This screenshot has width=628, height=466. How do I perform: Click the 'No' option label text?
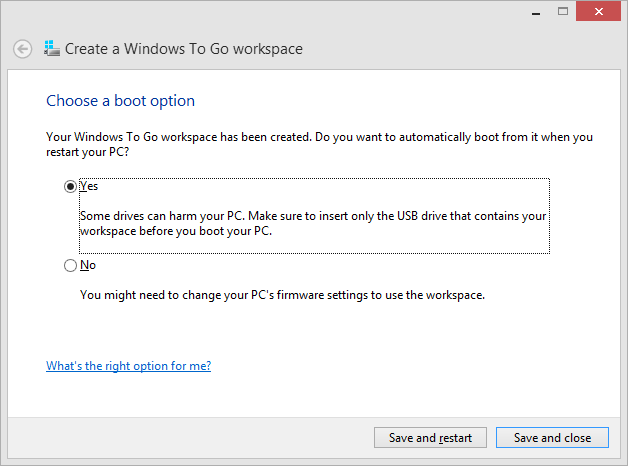[88, 266]
